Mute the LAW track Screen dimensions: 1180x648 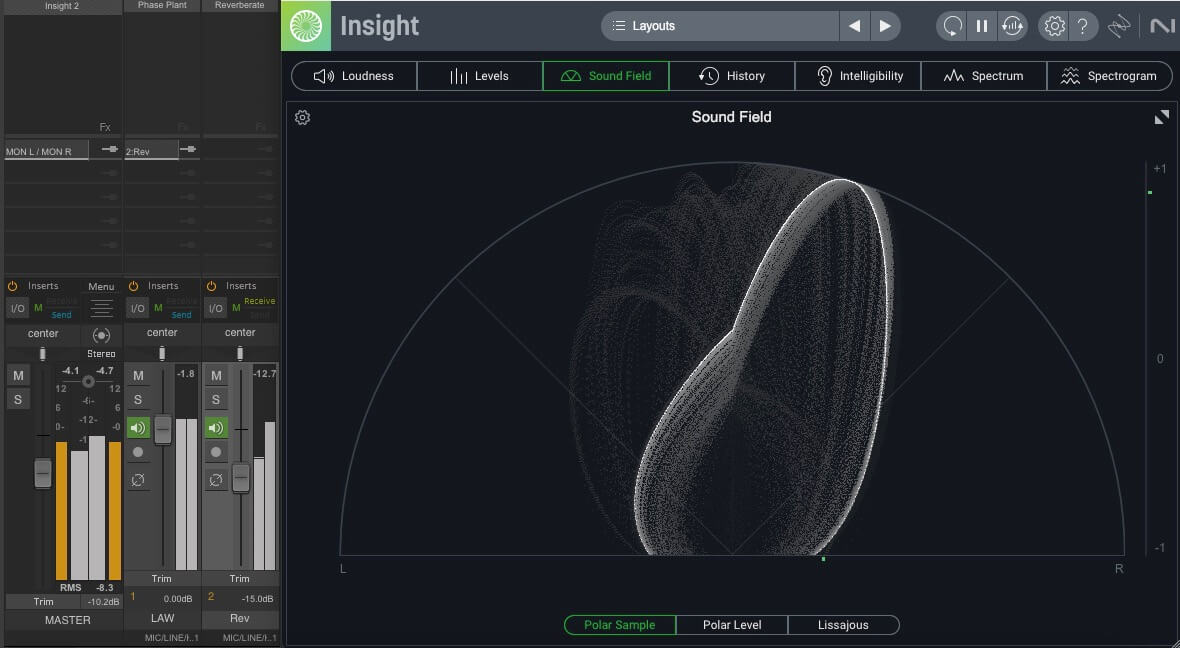click(x=138, y=376)
